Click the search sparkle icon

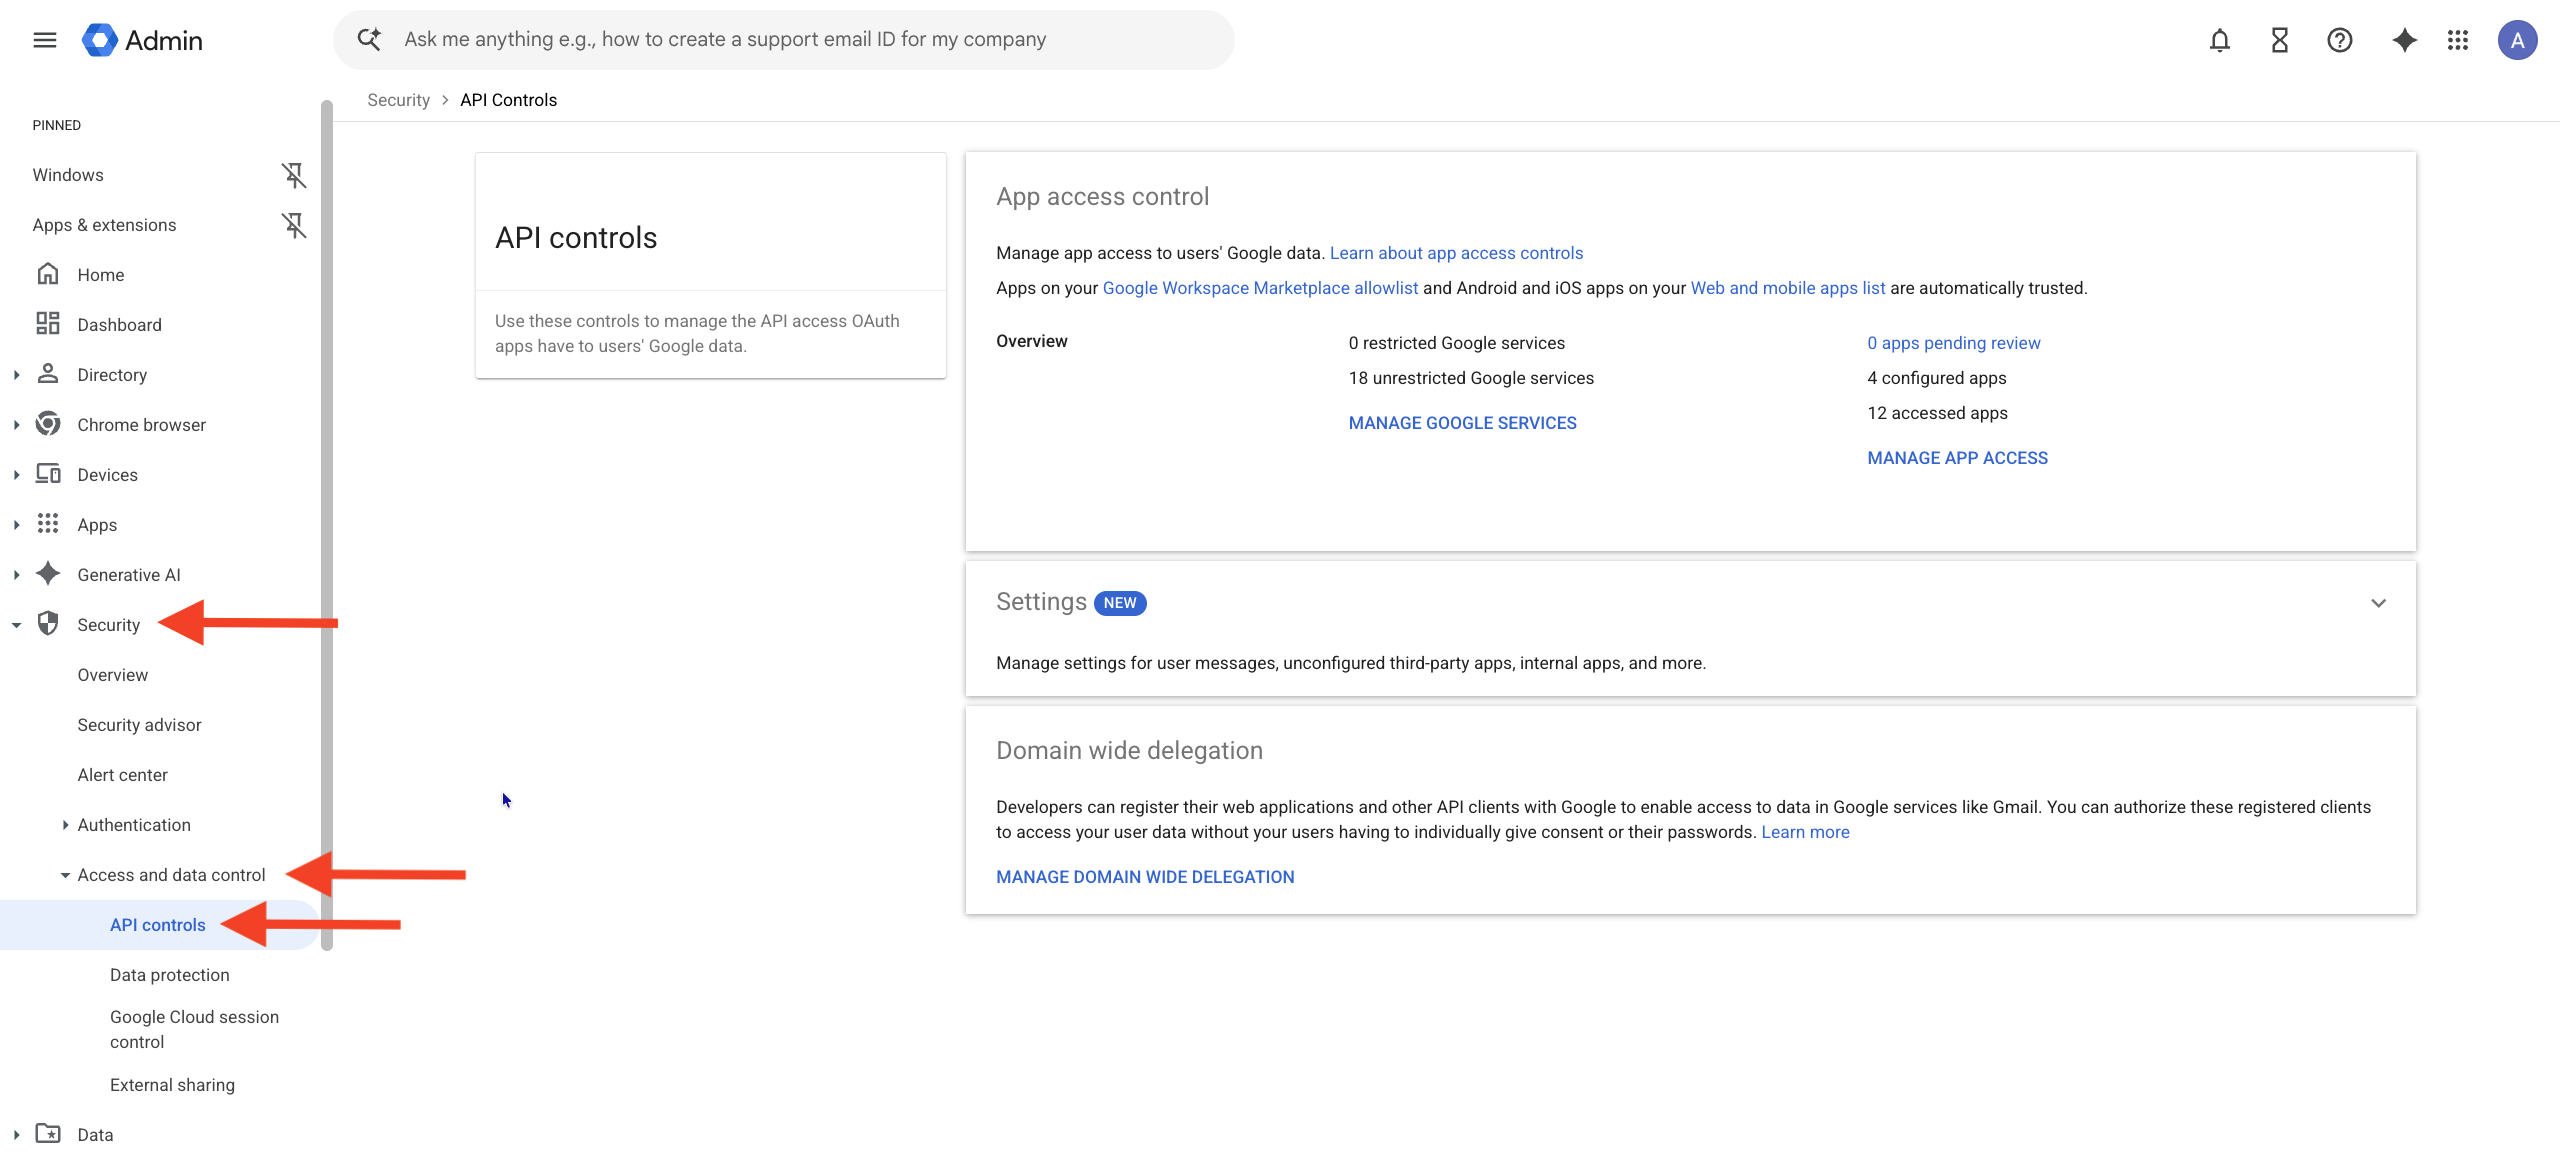tap(369, 40)
